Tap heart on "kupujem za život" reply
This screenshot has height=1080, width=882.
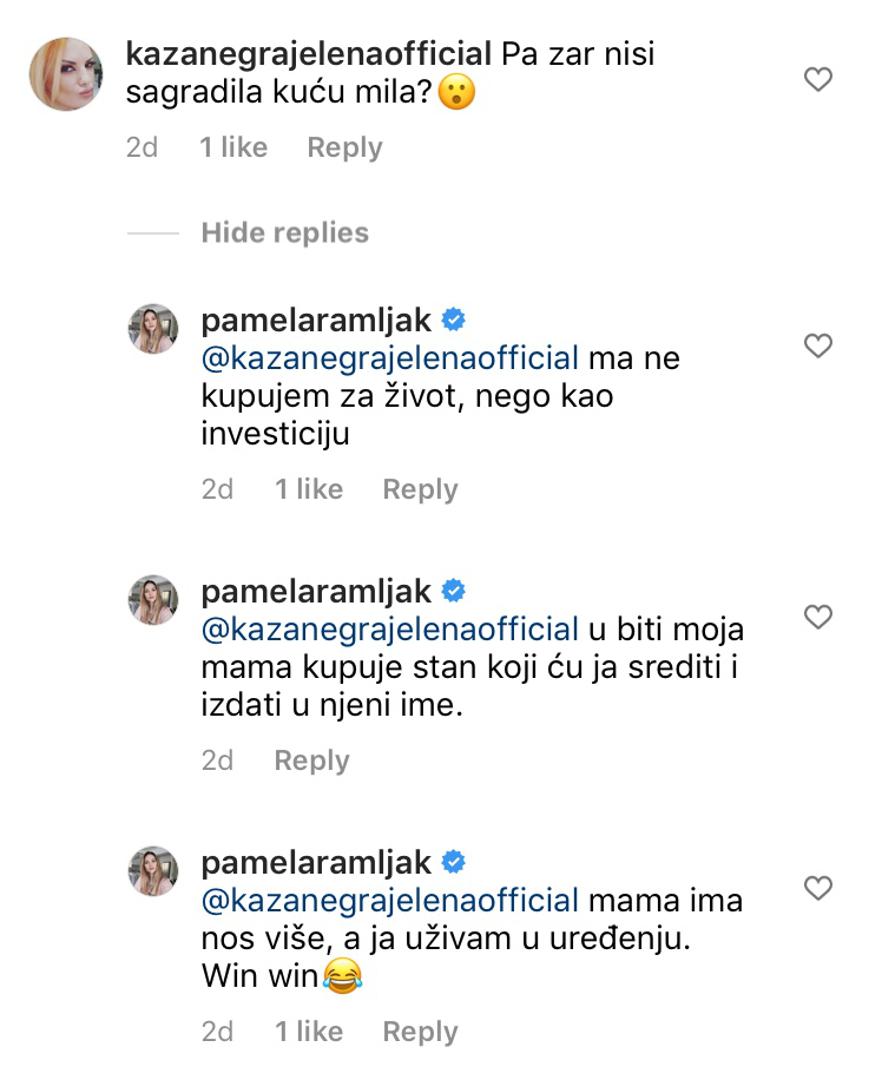tap(818, 346)
